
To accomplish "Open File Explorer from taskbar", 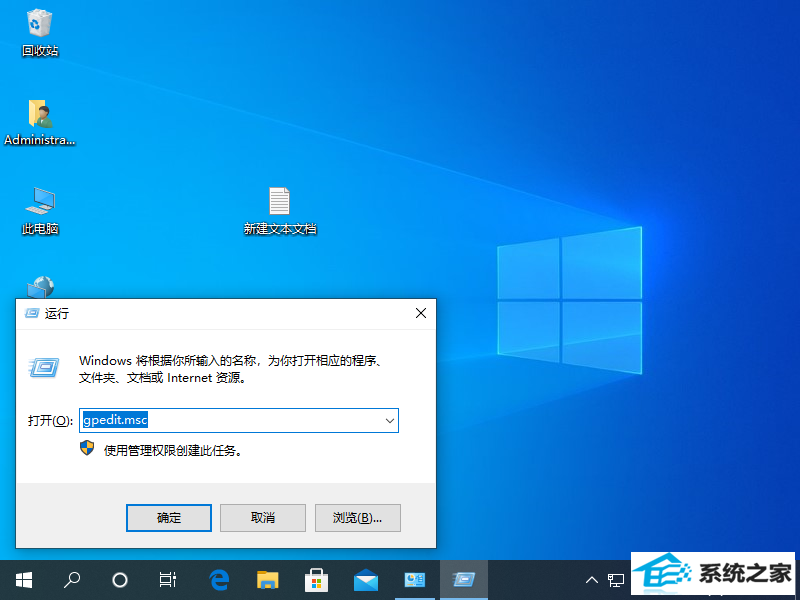I will [x=267, y=580].
